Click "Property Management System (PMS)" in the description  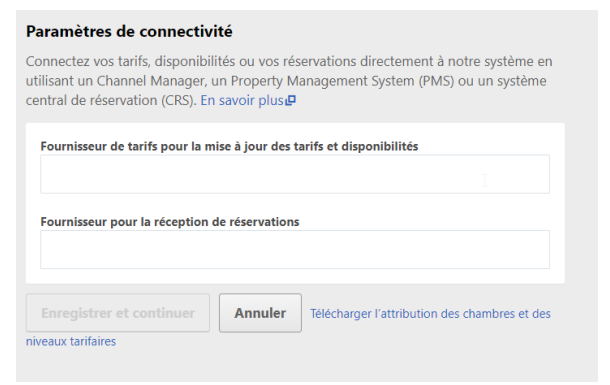[x=342, y=81]
